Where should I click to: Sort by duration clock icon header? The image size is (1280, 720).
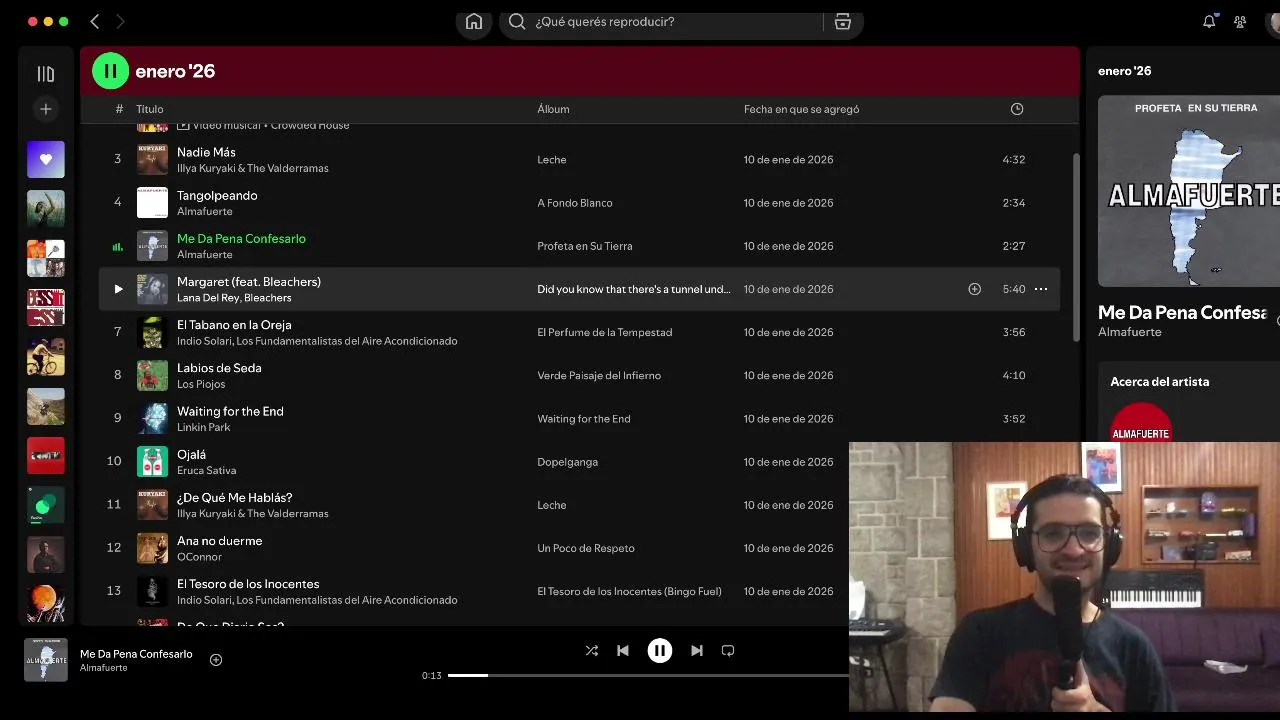(x=1017, y=109)
